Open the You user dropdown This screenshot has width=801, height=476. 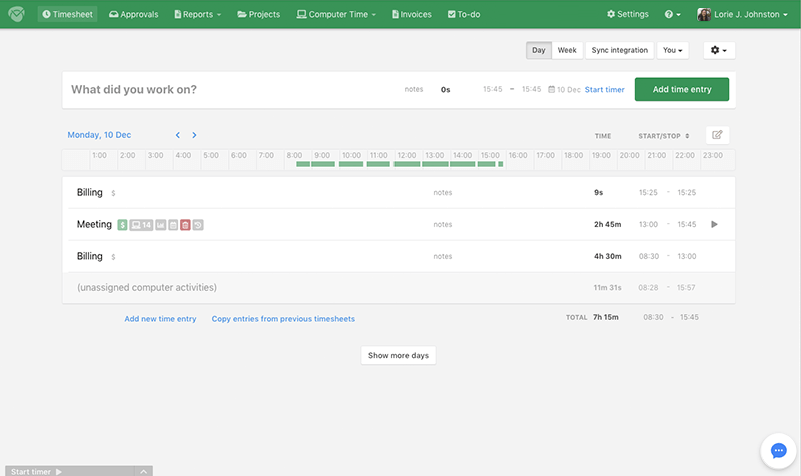click(672, 50)
